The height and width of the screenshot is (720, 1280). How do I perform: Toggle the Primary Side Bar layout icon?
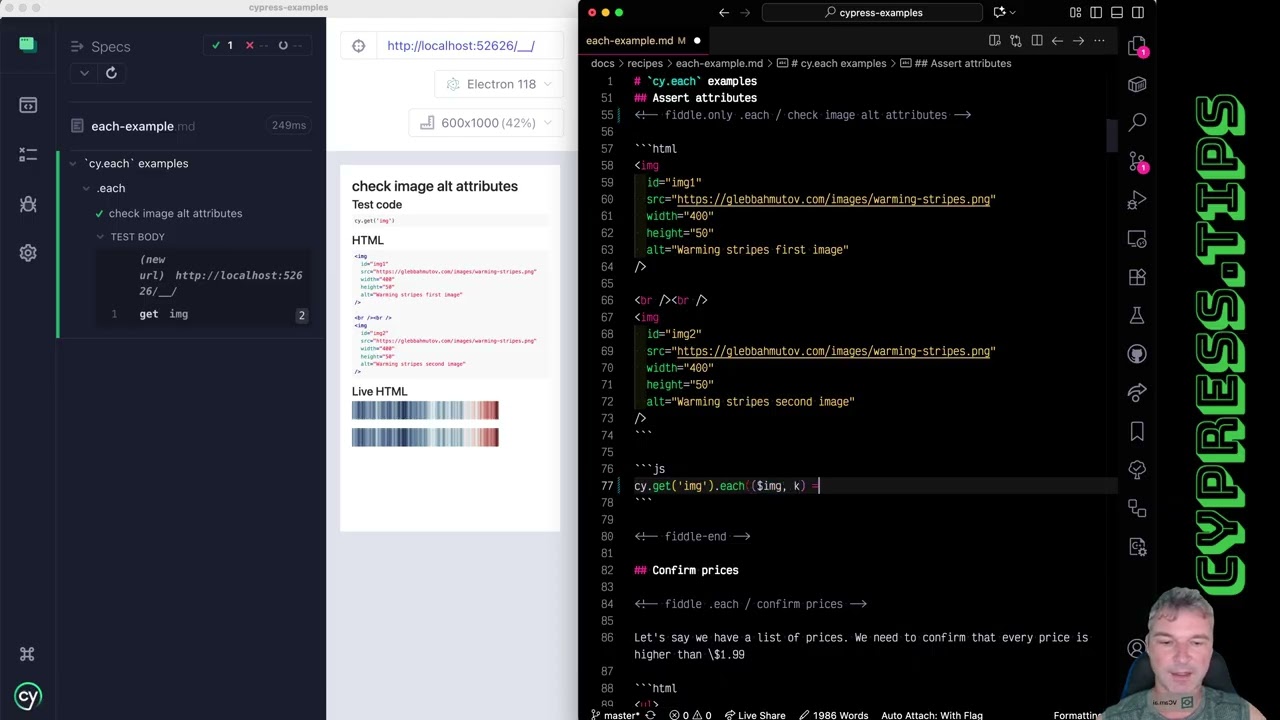coord(1097,12)
